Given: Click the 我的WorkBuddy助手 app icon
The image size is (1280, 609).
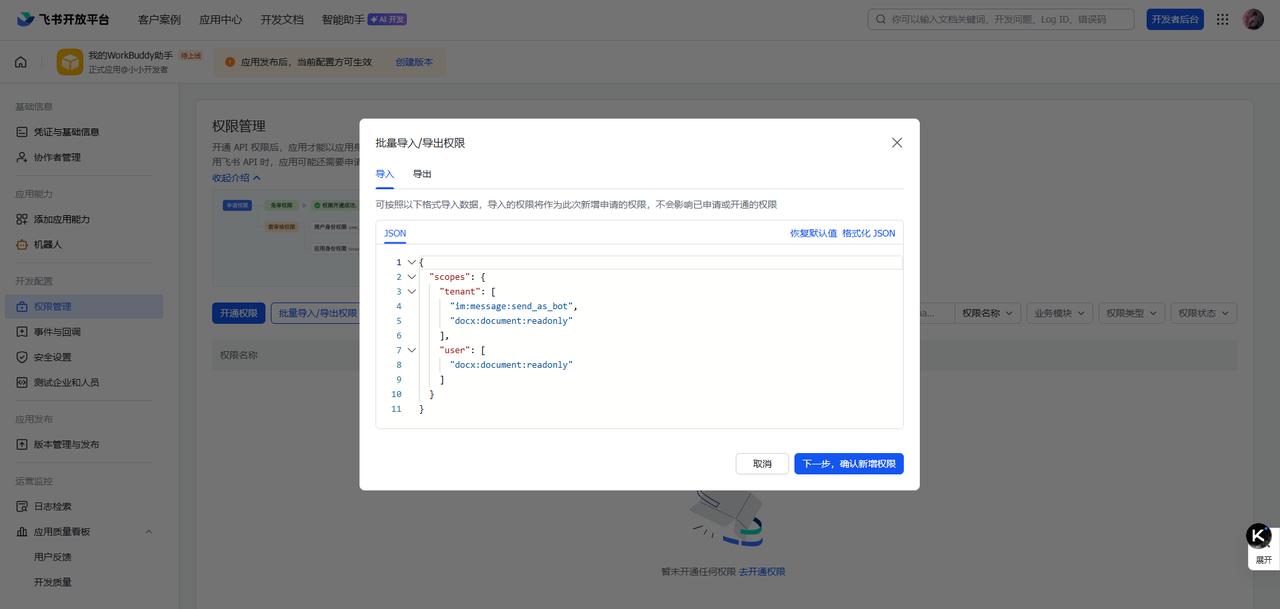Looking at the screenshot, I should (x=70, y=62).
